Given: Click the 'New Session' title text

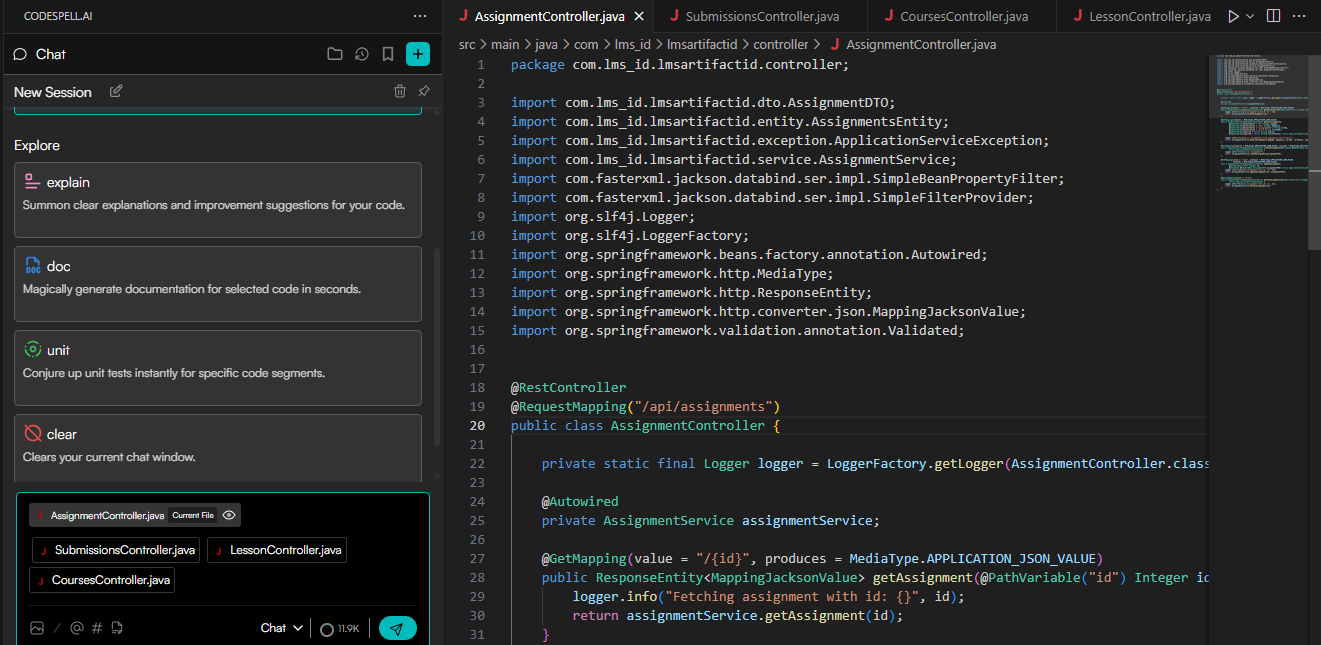Looking at the screenshot, I should 53,92.
